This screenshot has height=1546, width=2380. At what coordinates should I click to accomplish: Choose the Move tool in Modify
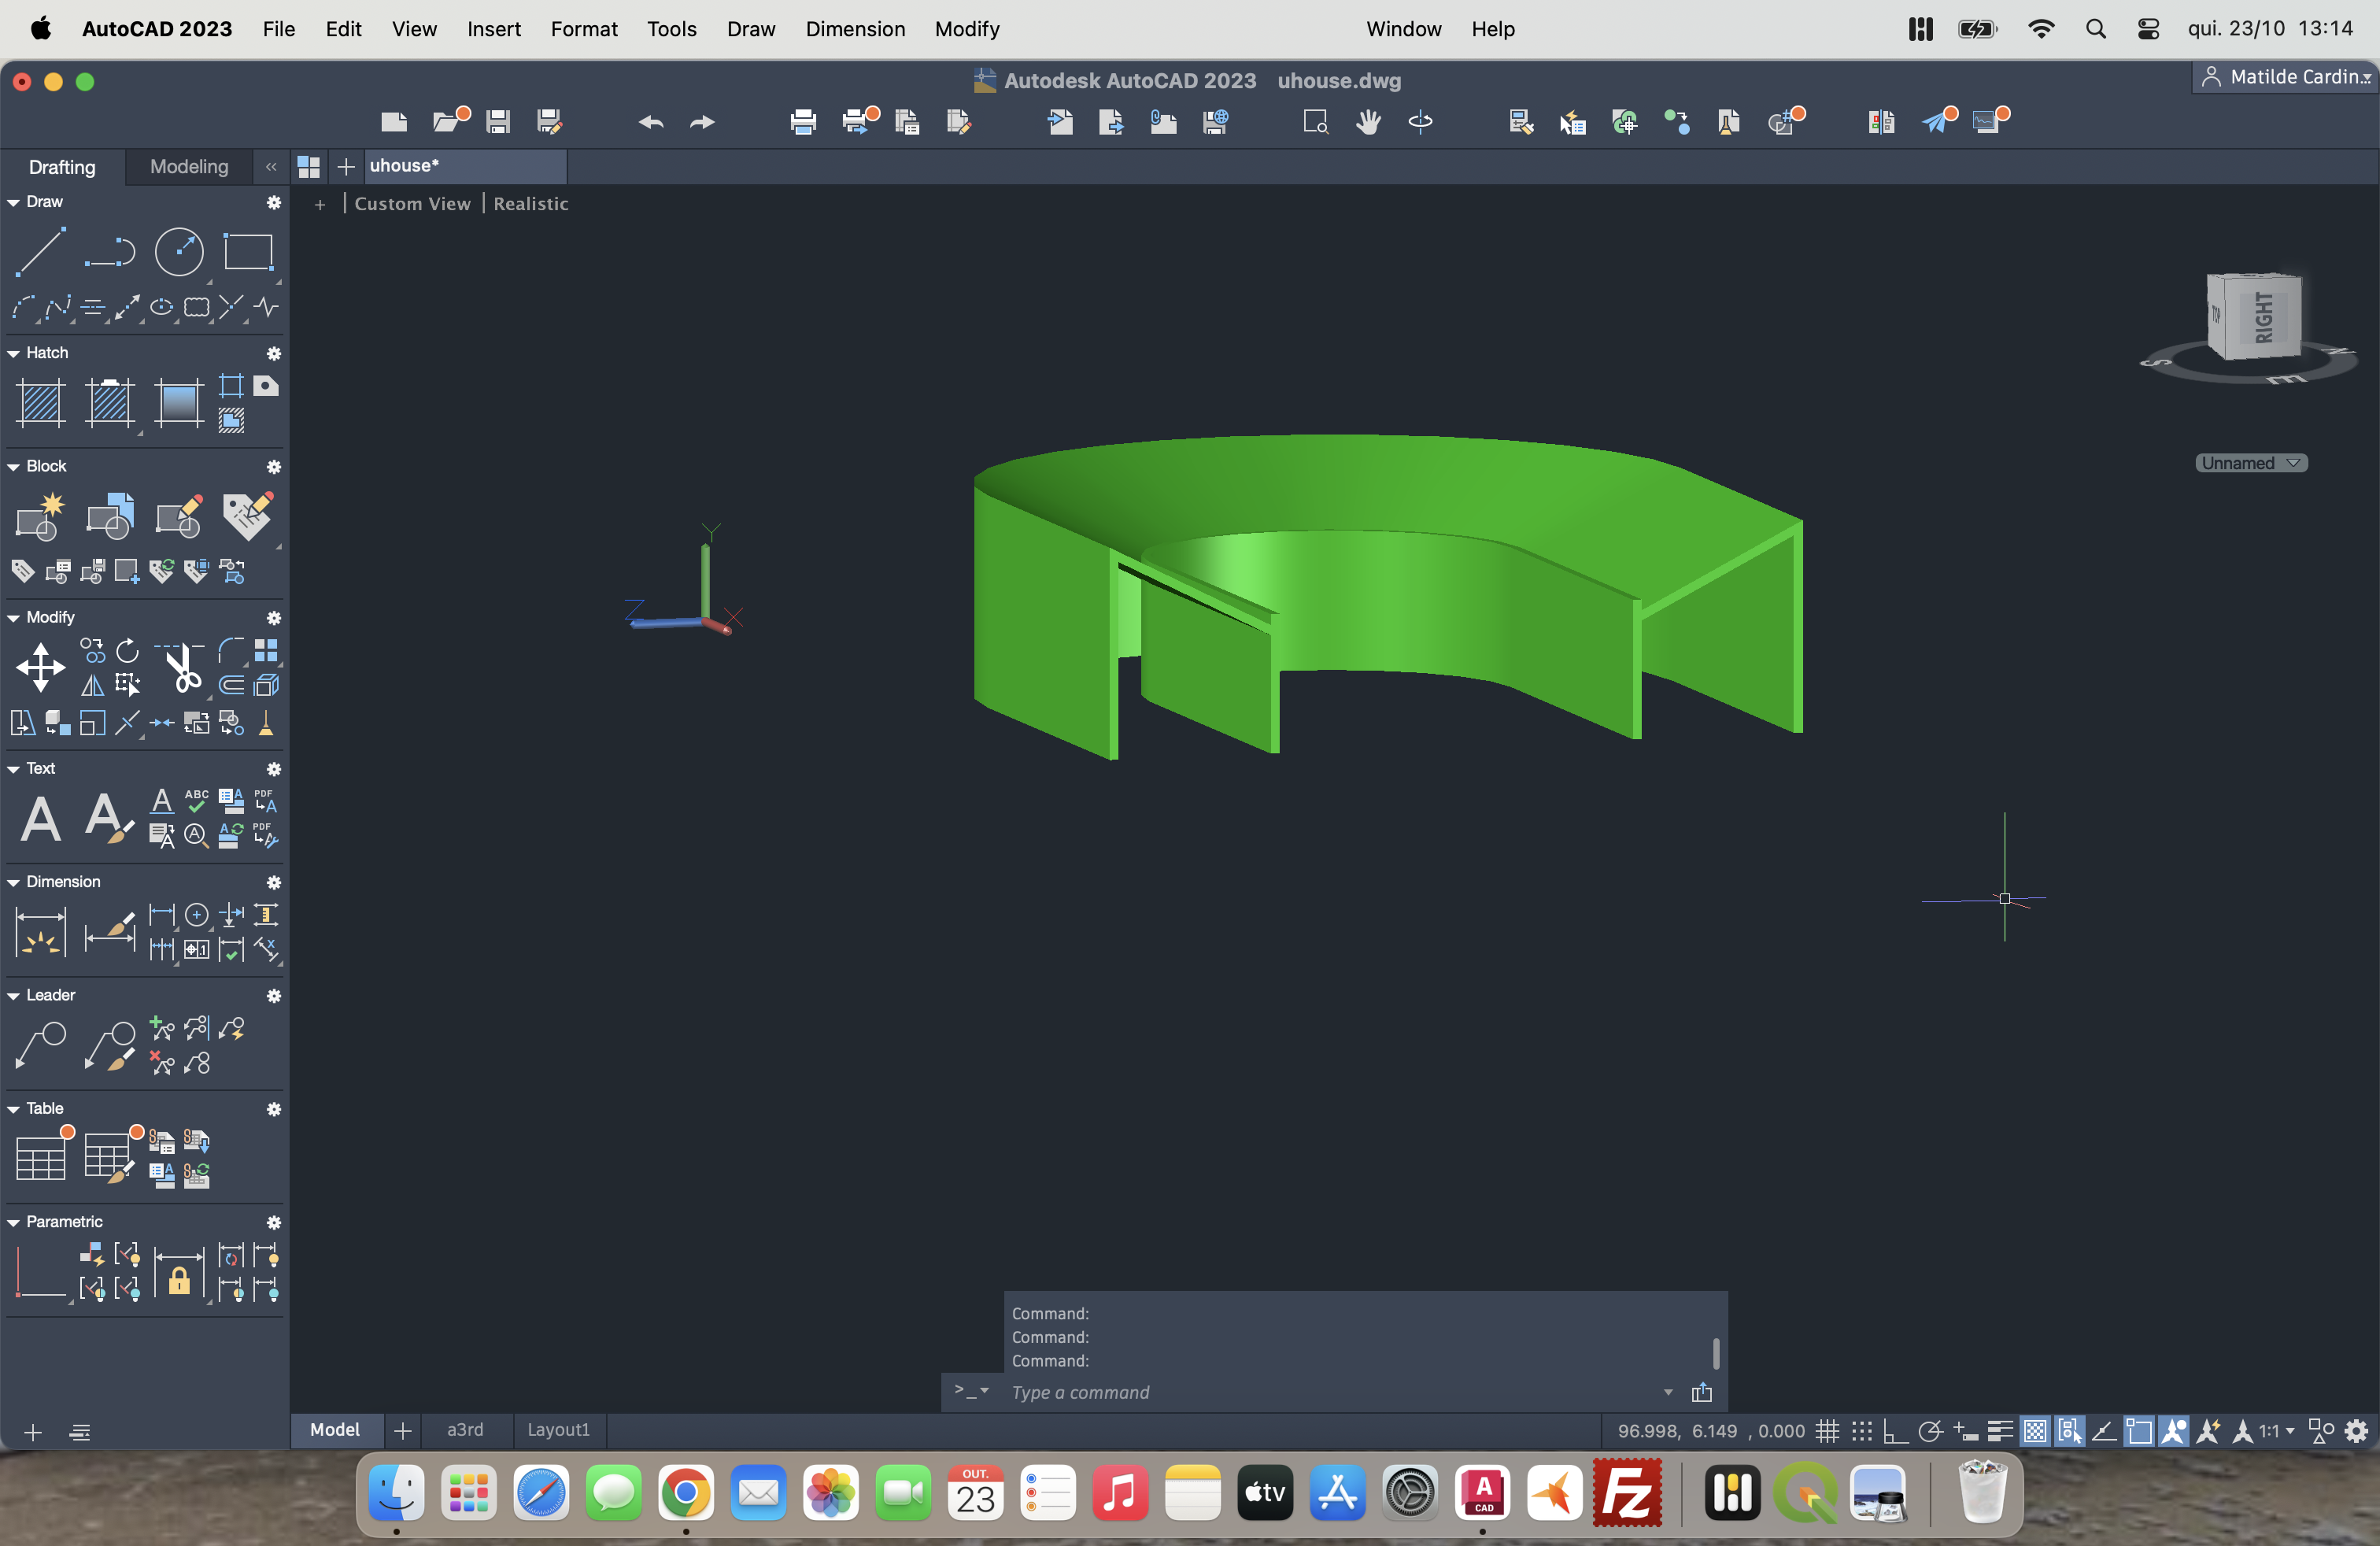41,667
